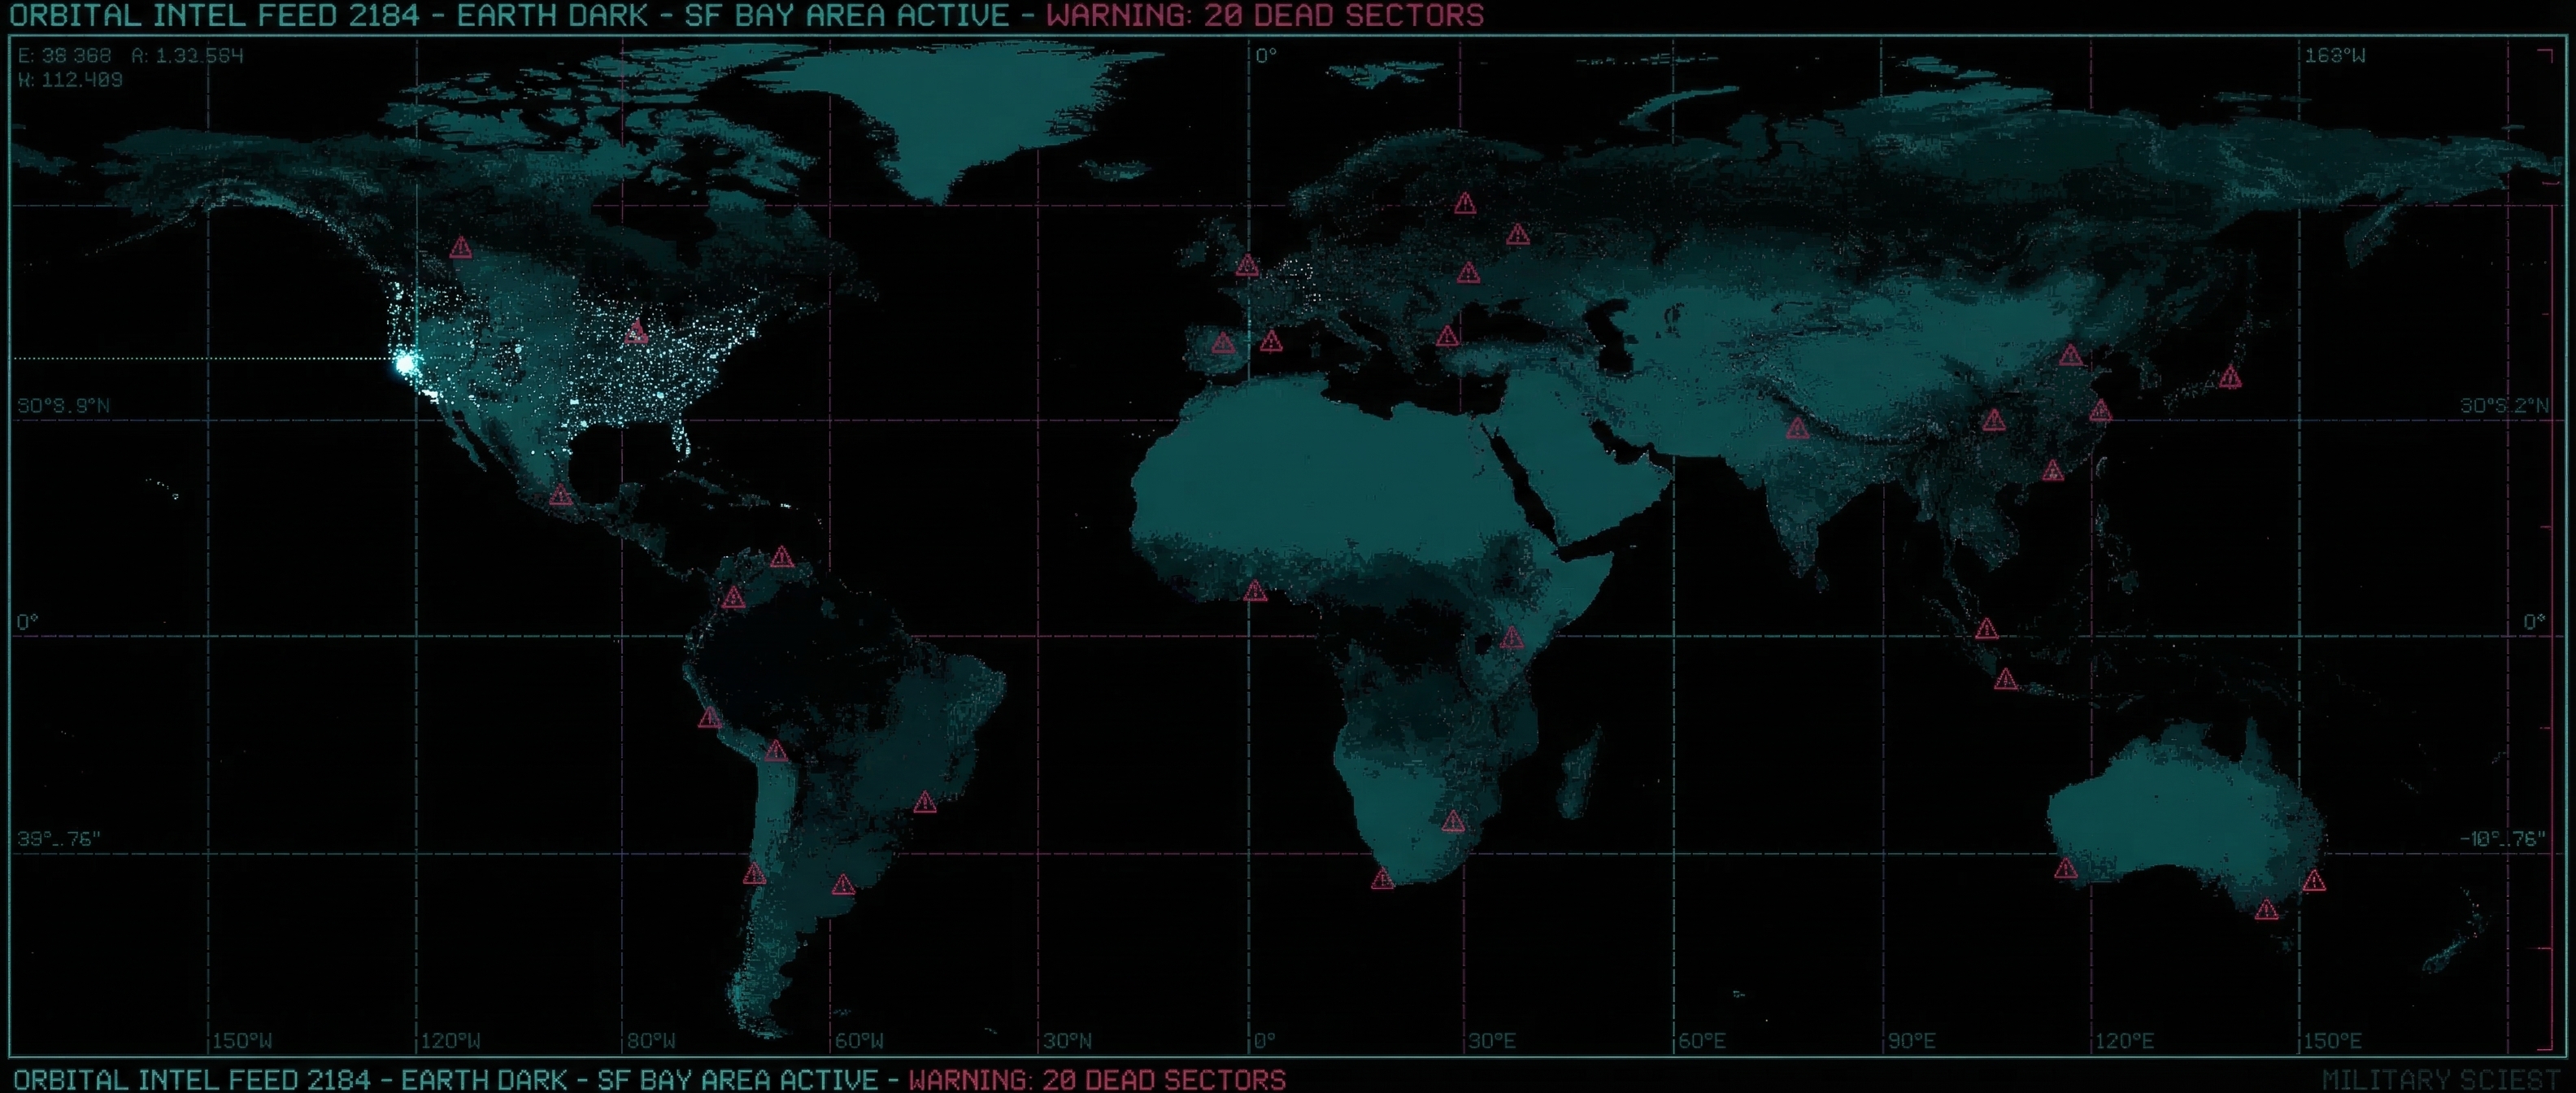
Task: Click the bottom 'WARNING: 20 DEAD SECTORS' footer text
Action: point(1097,1080)
